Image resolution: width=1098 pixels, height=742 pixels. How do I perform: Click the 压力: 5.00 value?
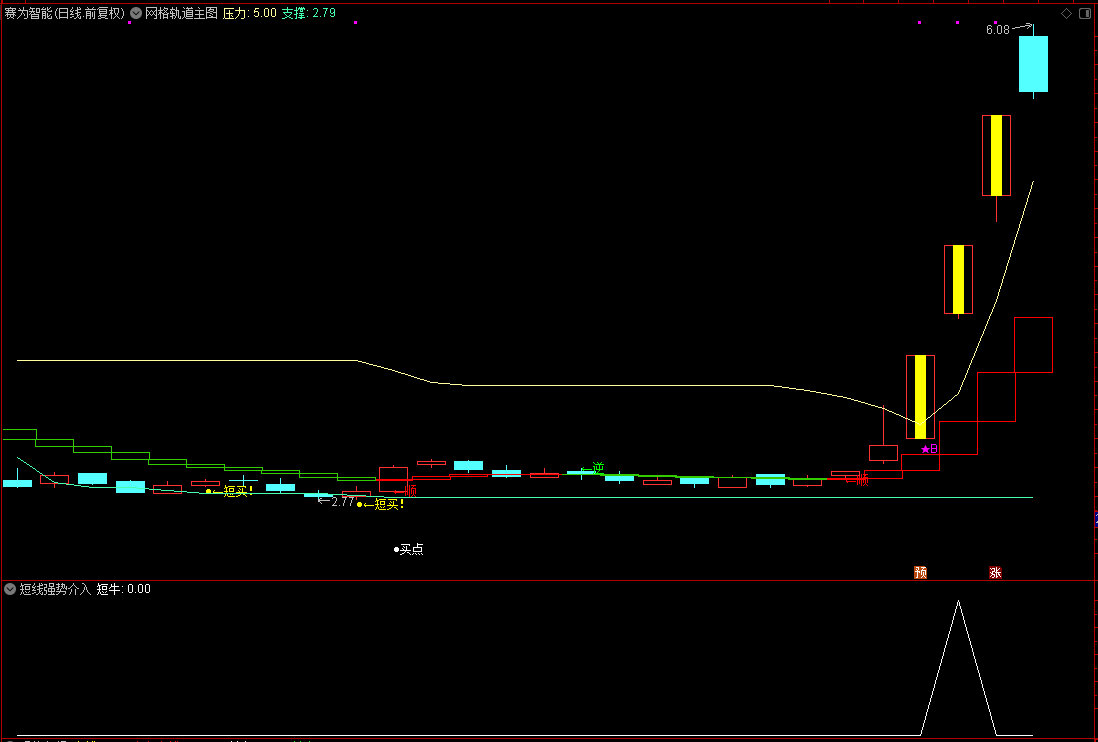249,13
